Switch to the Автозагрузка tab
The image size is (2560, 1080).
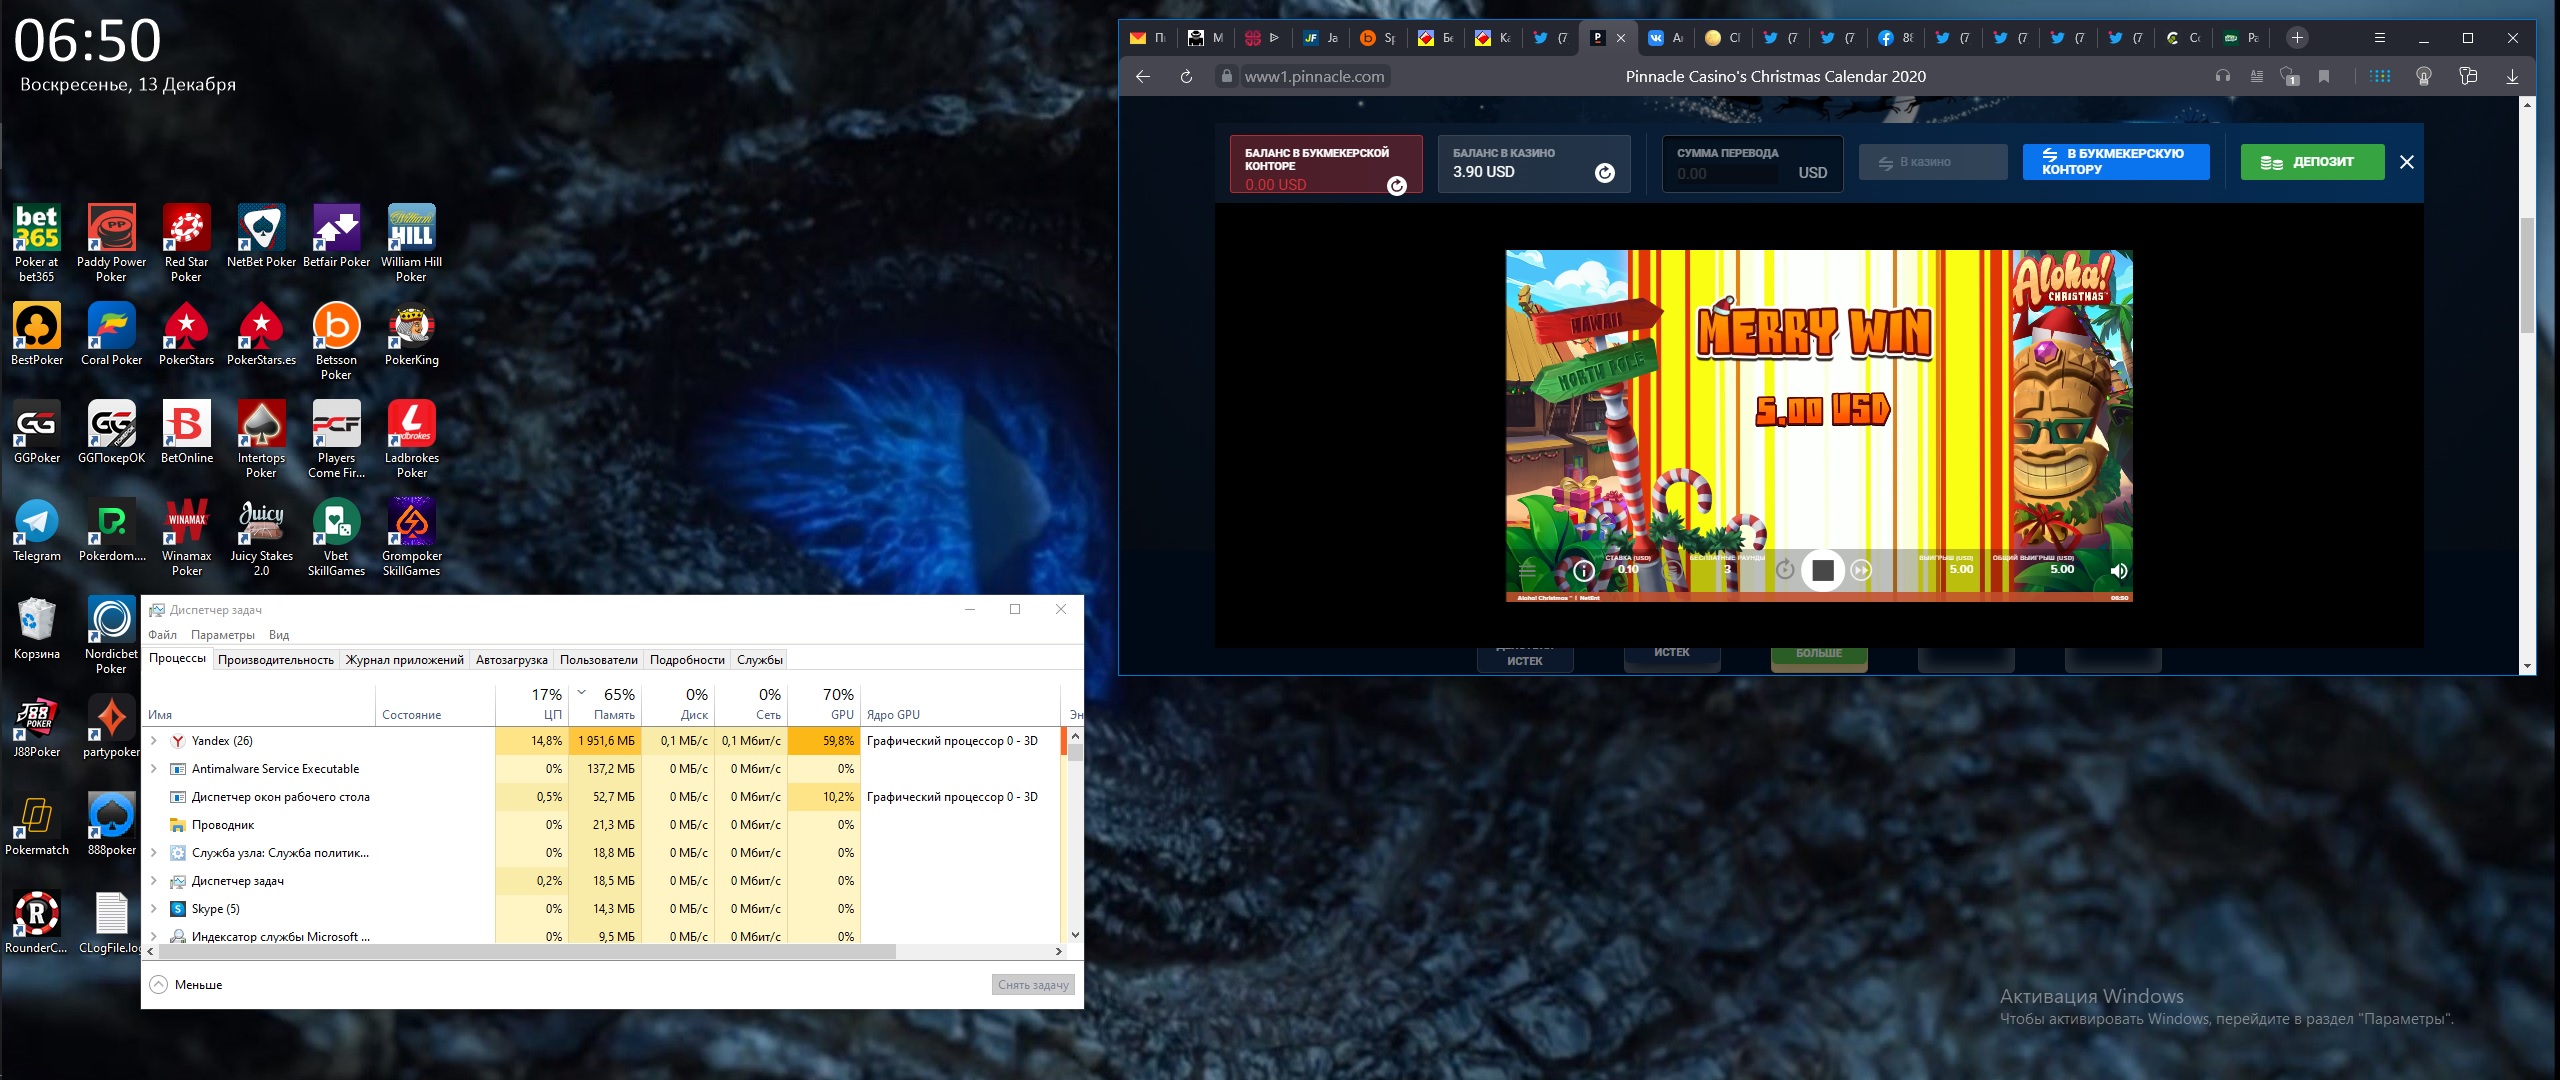[x=512, y=660]
